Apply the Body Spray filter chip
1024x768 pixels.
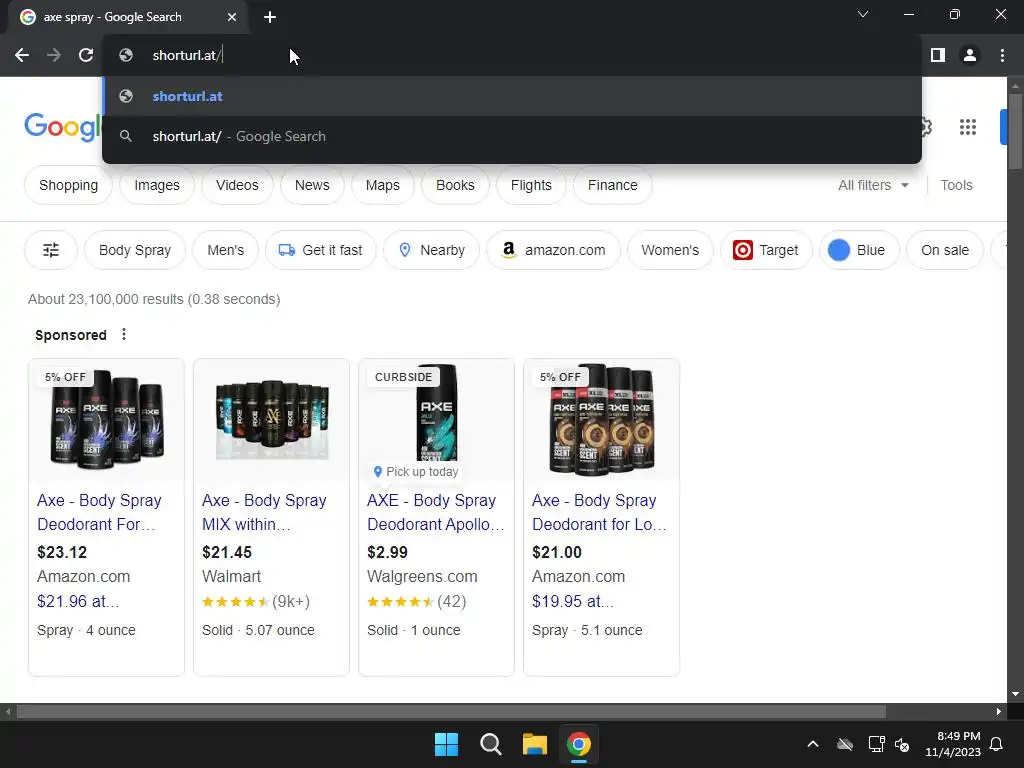tap(135, 249)
